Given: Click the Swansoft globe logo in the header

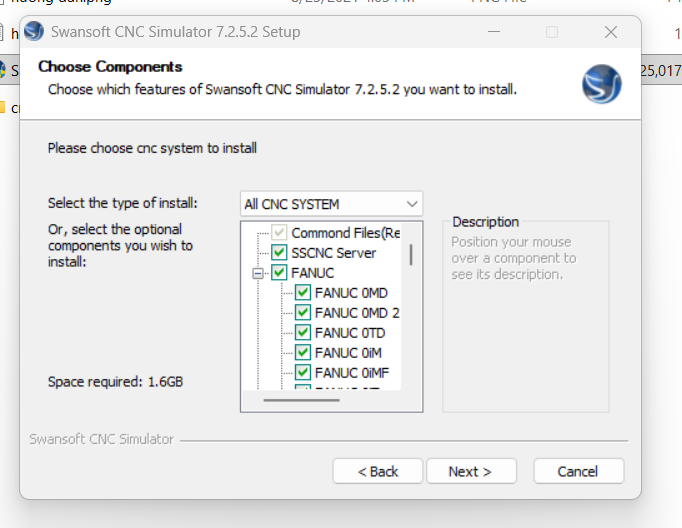Looking at the screenshot, I should [x=601, y=84].
